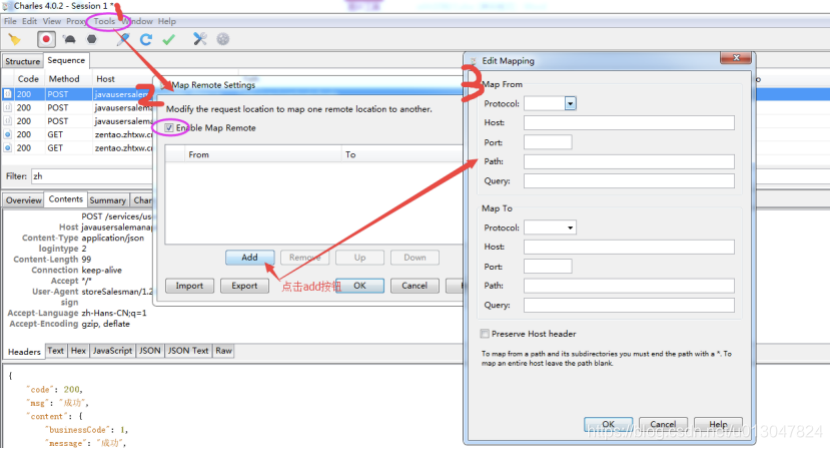The image size is (832, 450).
Task: Open the Tools menu
Action: (105, 21)
